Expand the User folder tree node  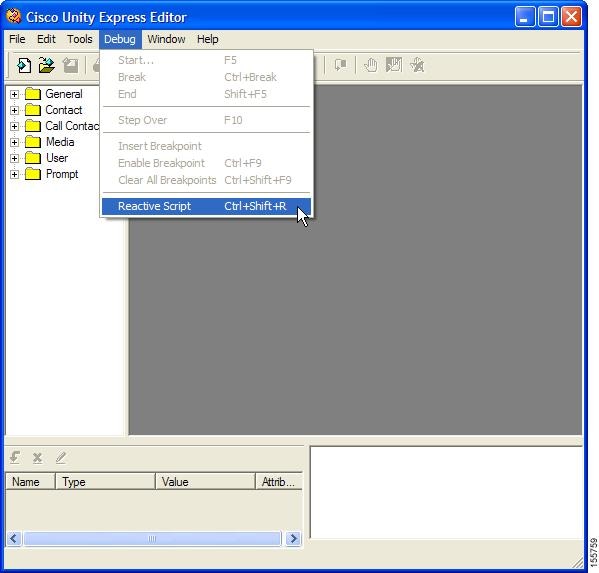point(14,159)
